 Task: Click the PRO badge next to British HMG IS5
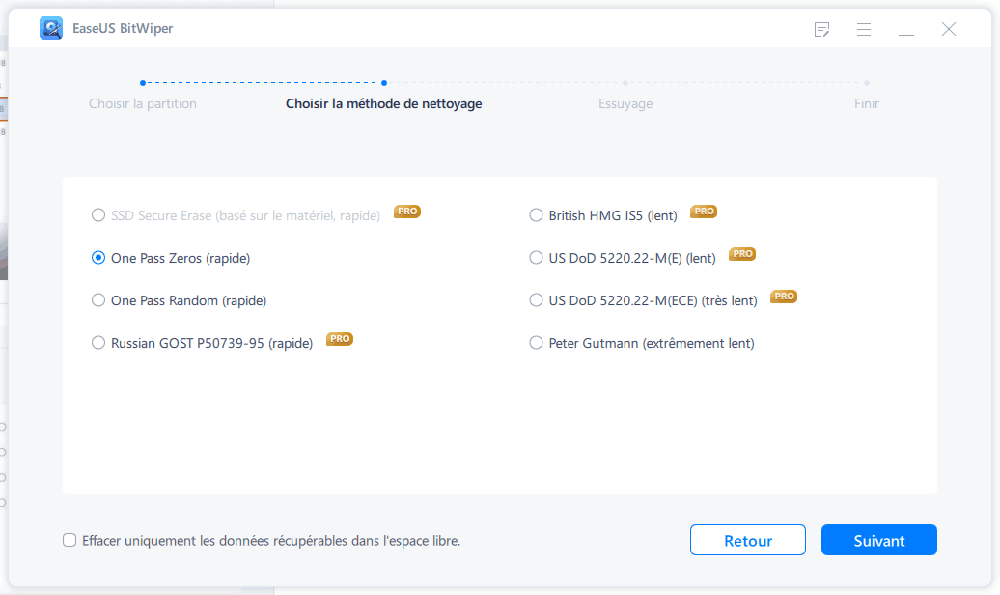point(703,211)
